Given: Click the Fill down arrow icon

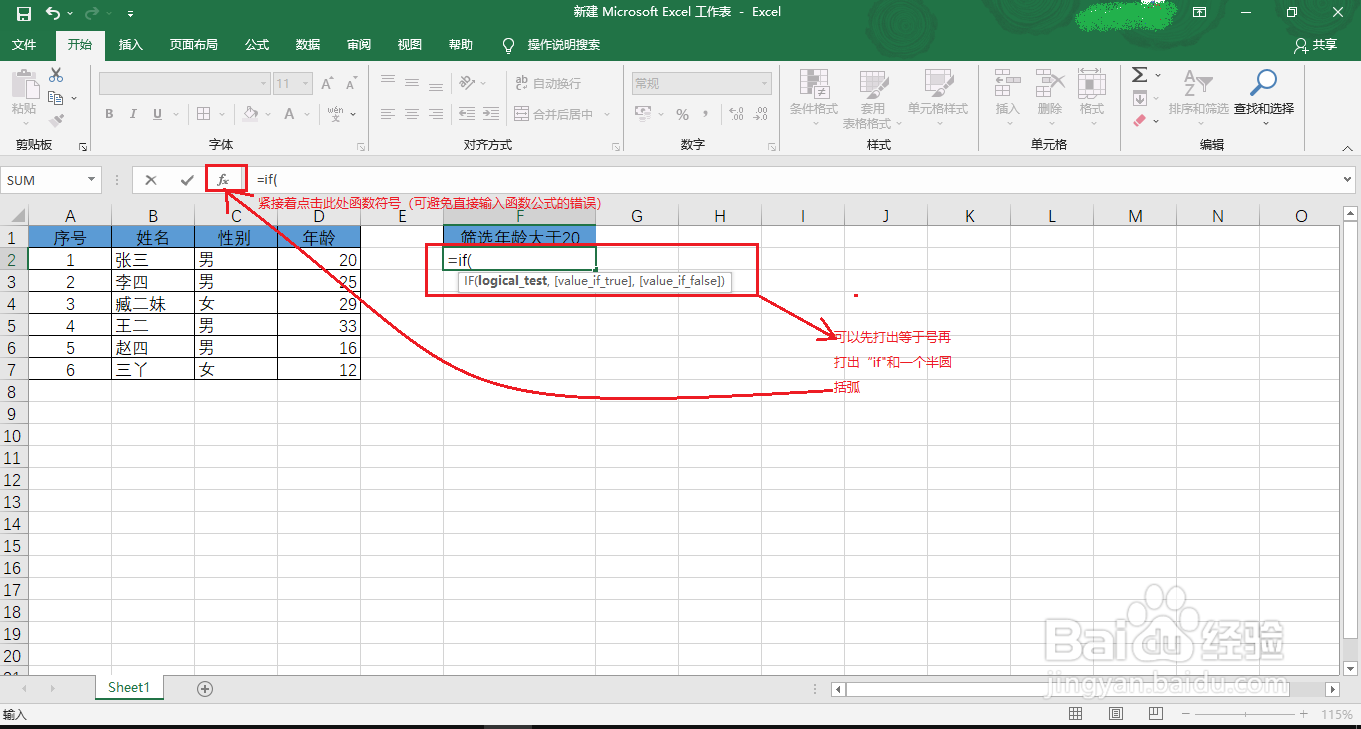Looking at the screenshot, I should click(x=1139, y=98).
